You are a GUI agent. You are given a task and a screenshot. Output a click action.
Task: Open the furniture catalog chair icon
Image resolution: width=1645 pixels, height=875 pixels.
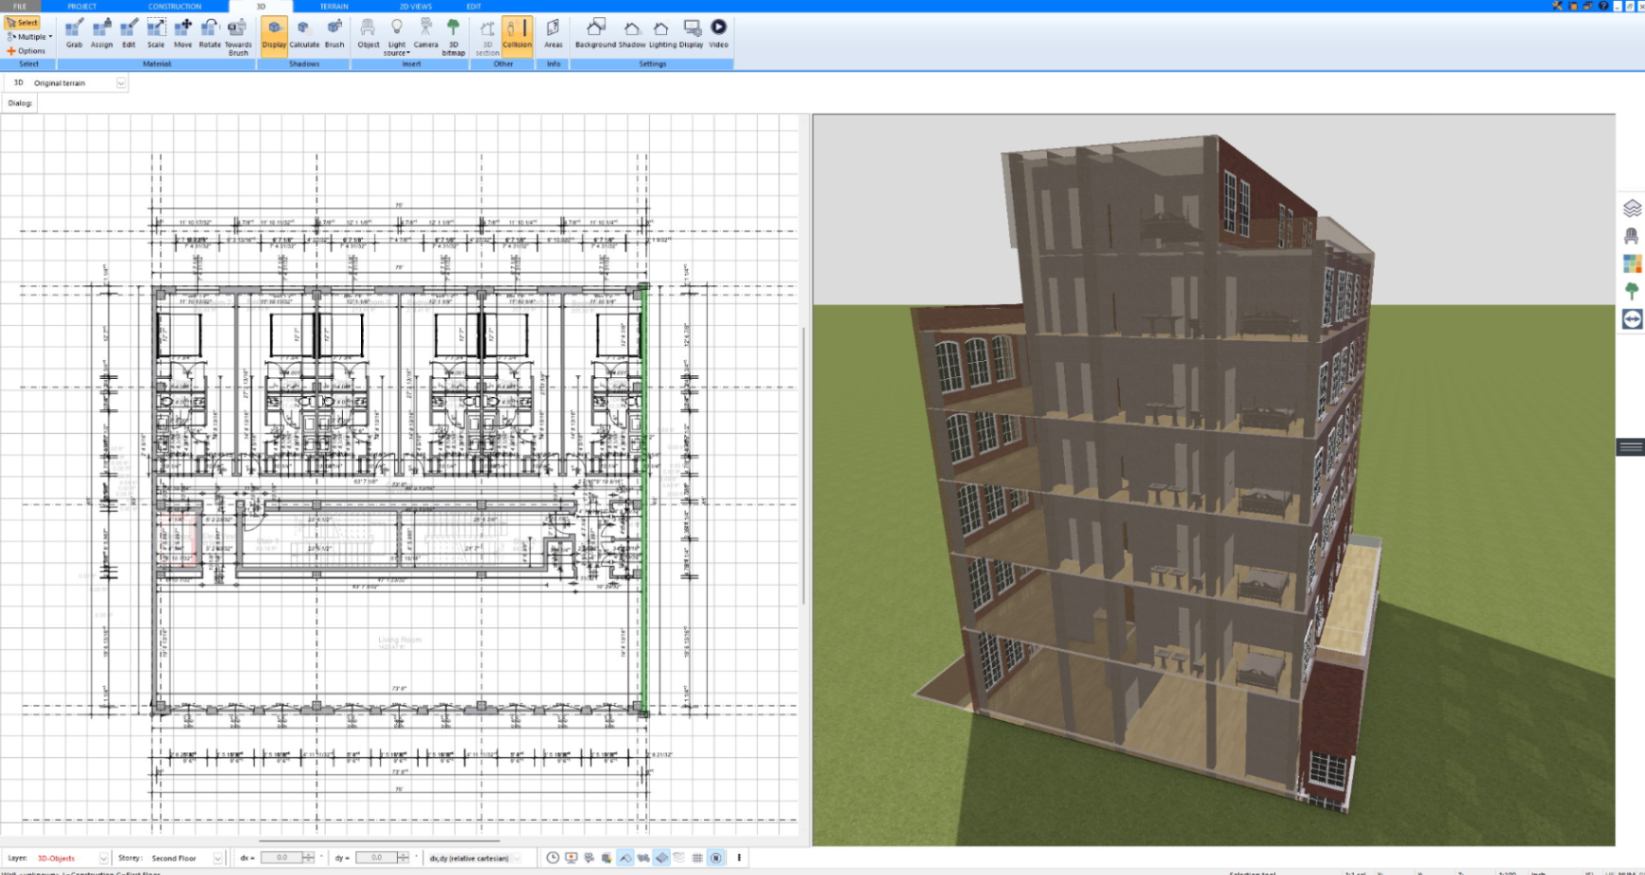pyautogui.click(x=1632, y=236)
